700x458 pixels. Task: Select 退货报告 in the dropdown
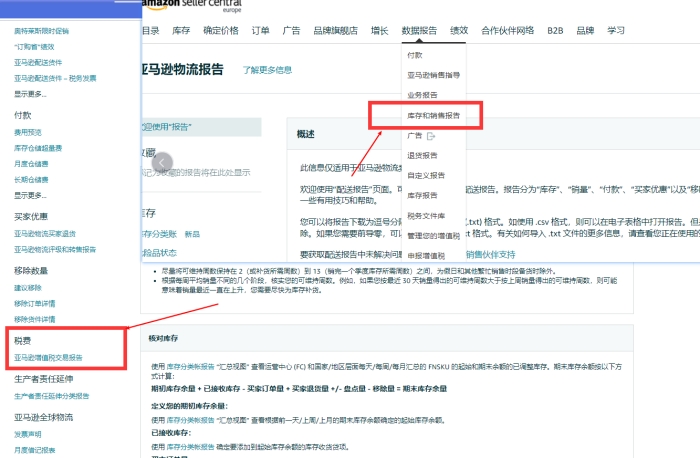point(422,155)
